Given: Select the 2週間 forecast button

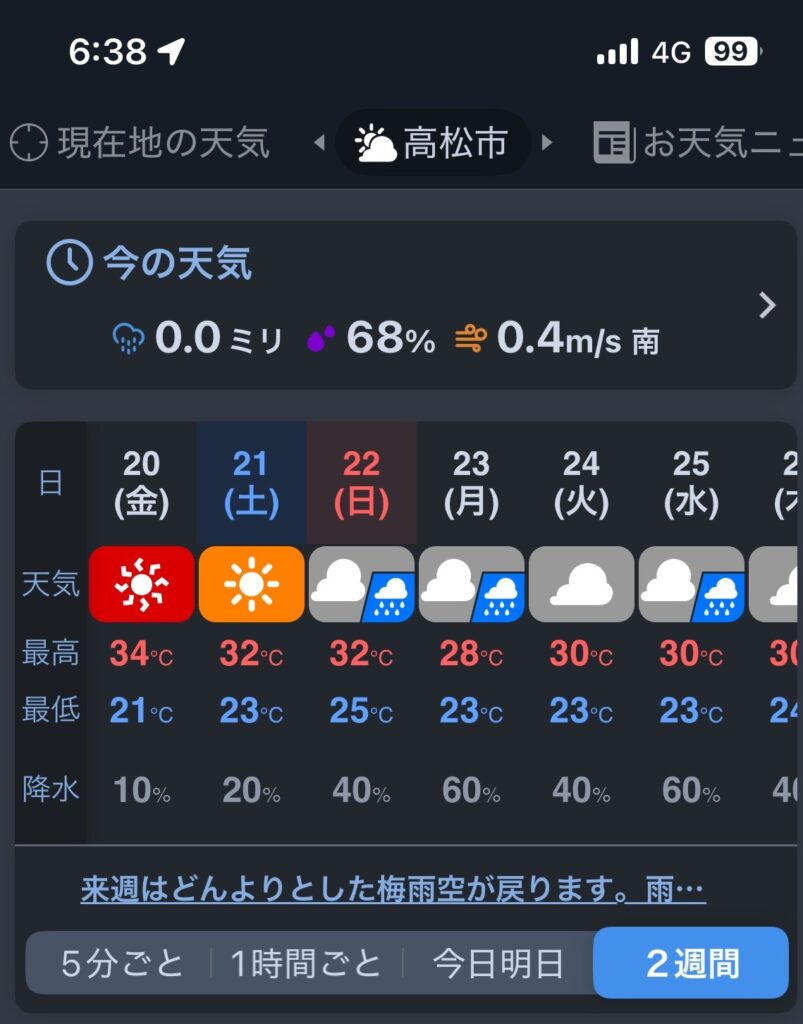Looking at the screenshot, I should coord(691,963).
